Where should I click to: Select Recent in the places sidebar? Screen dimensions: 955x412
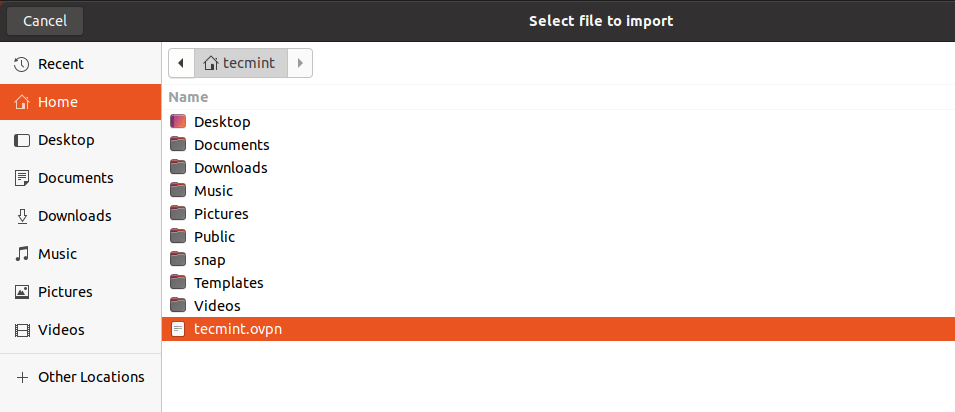(x=60, y=64)
